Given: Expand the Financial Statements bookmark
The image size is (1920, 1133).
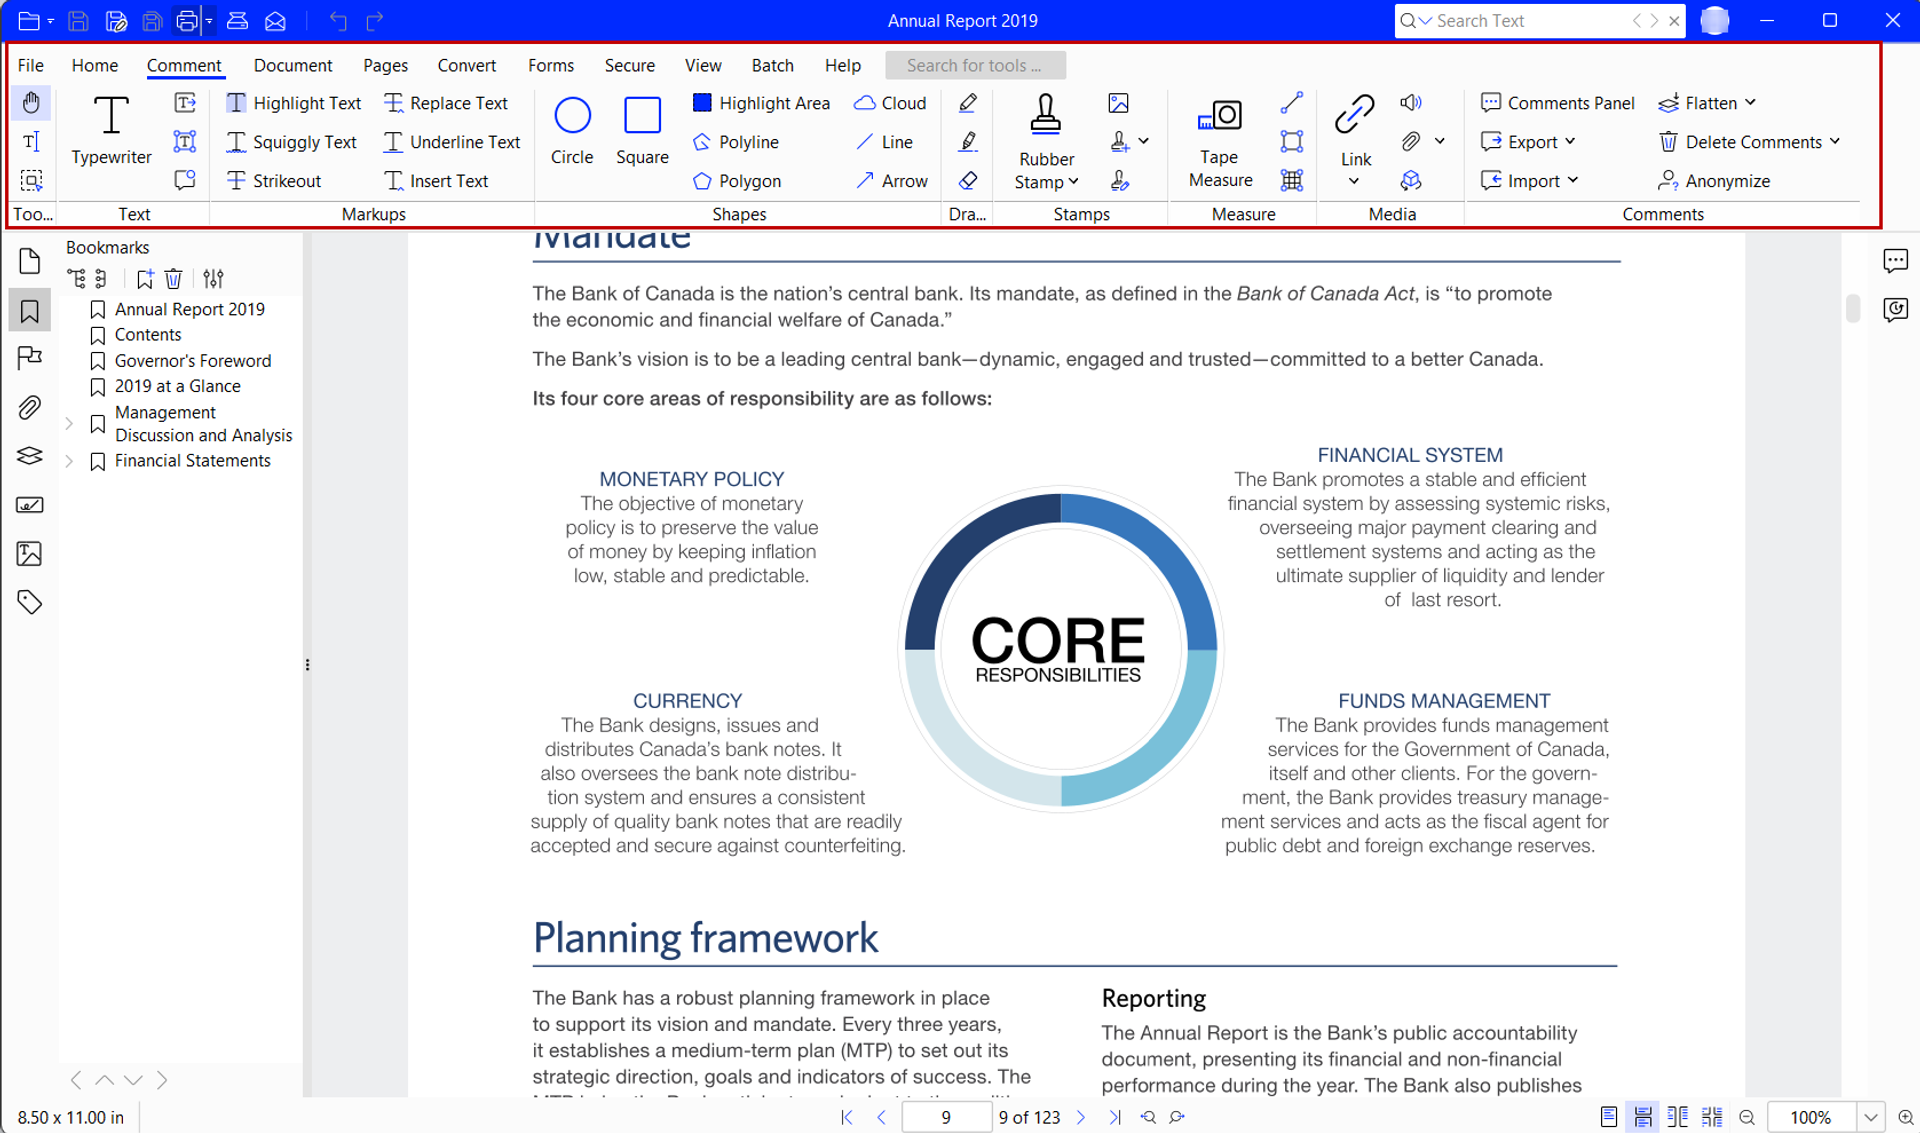Looking at the screenshot, I should click(69, 461).
